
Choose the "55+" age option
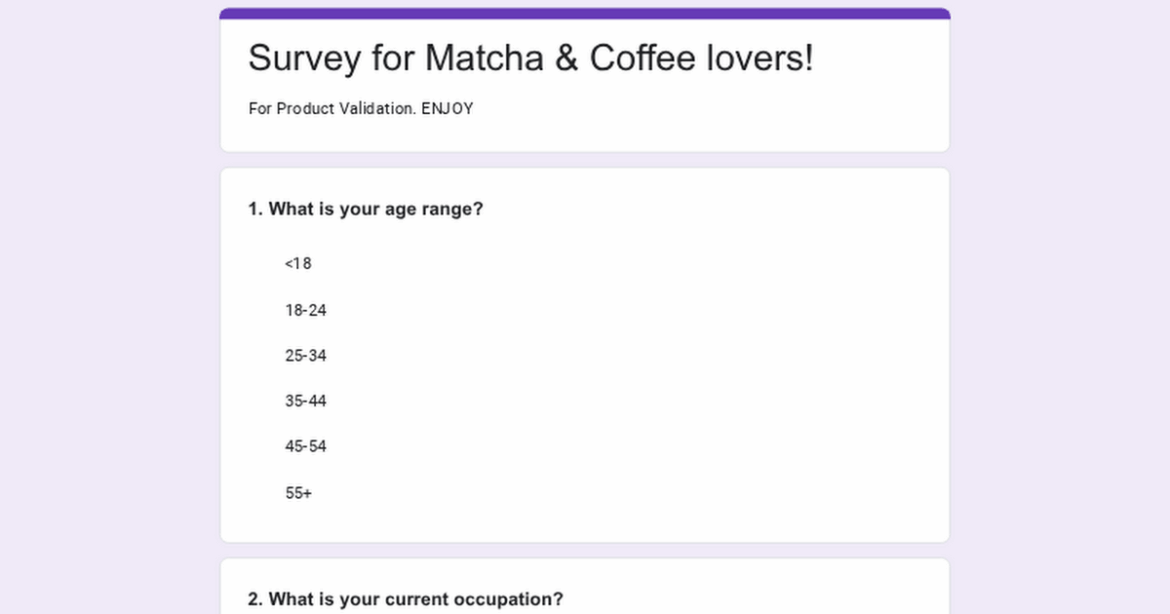tap(297, 492)
